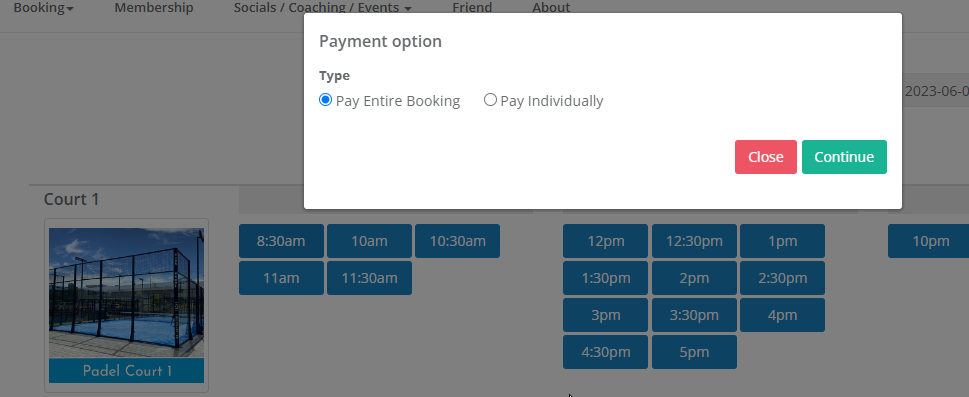The image size is (969, 397).
Task: Go to the About menu item
Action: click(x=551, y=8)
